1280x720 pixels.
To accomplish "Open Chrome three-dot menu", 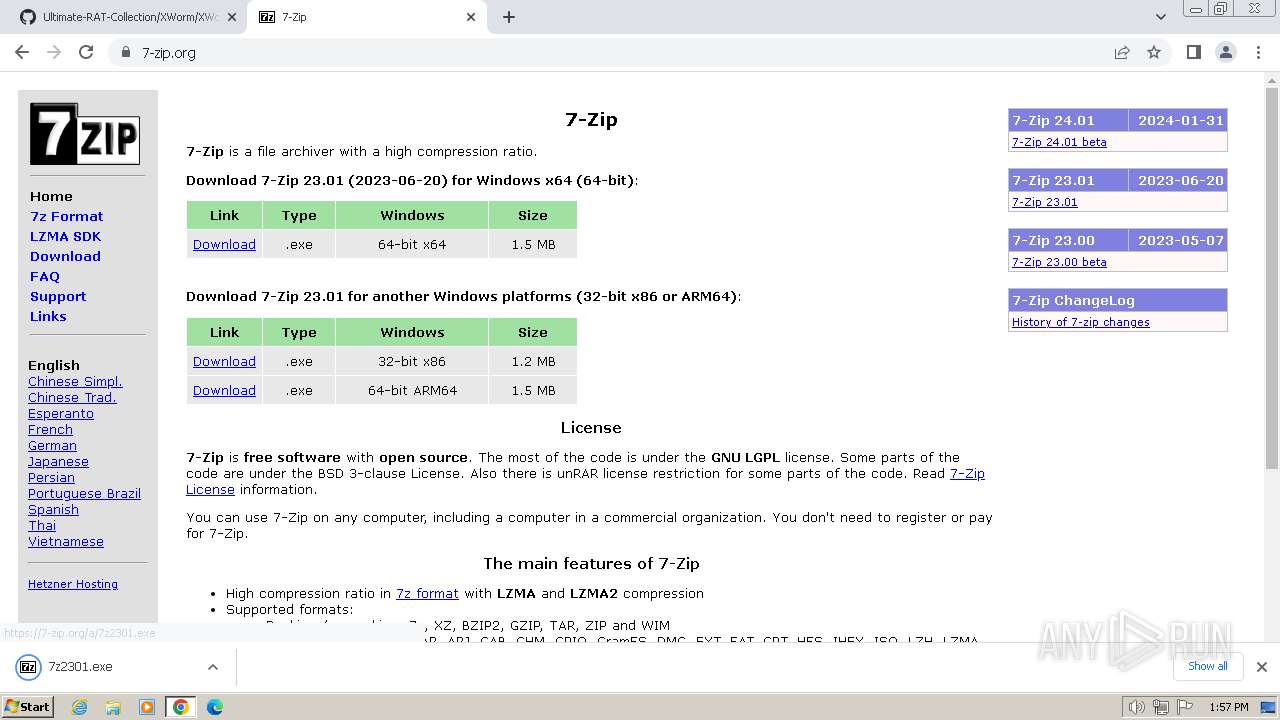I will (x=1258, y=52).
